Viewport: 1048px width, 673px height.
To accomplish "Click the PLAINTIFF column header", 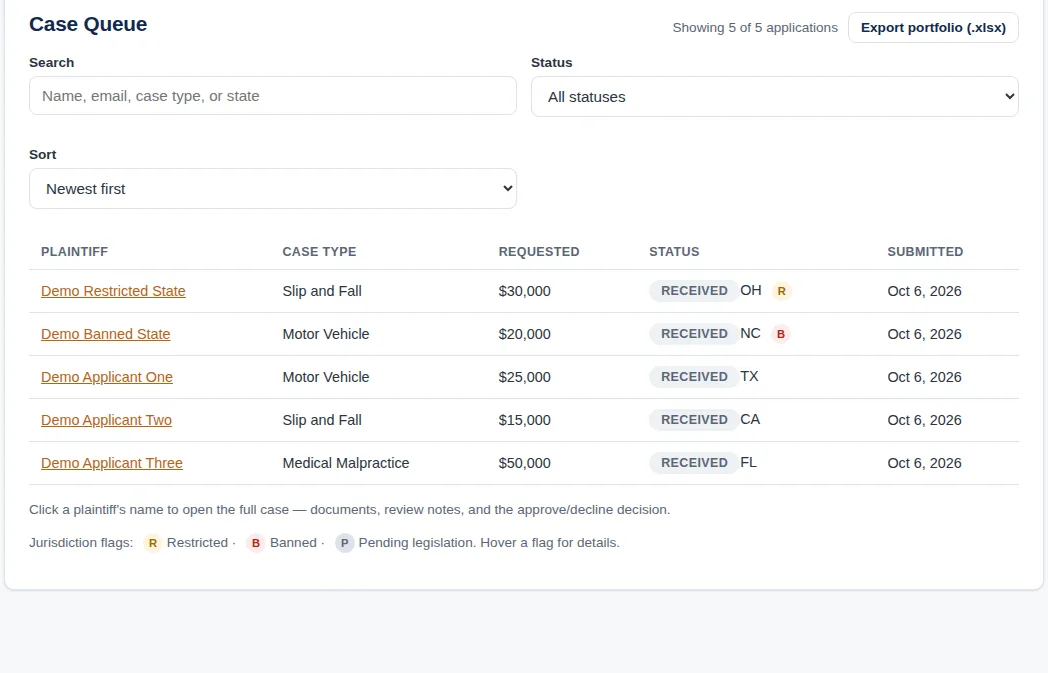I will pos(74,252).
